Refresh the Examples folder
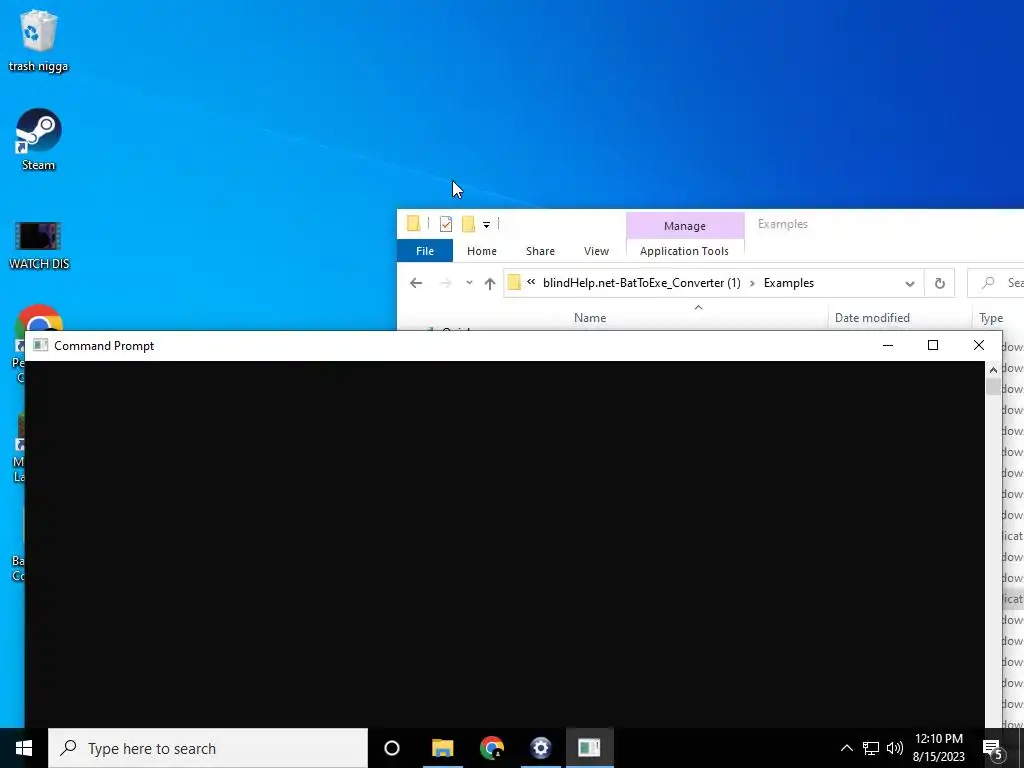Viewport: 1024px width, 768px height. pyautogui.click(x=939, y=283)
